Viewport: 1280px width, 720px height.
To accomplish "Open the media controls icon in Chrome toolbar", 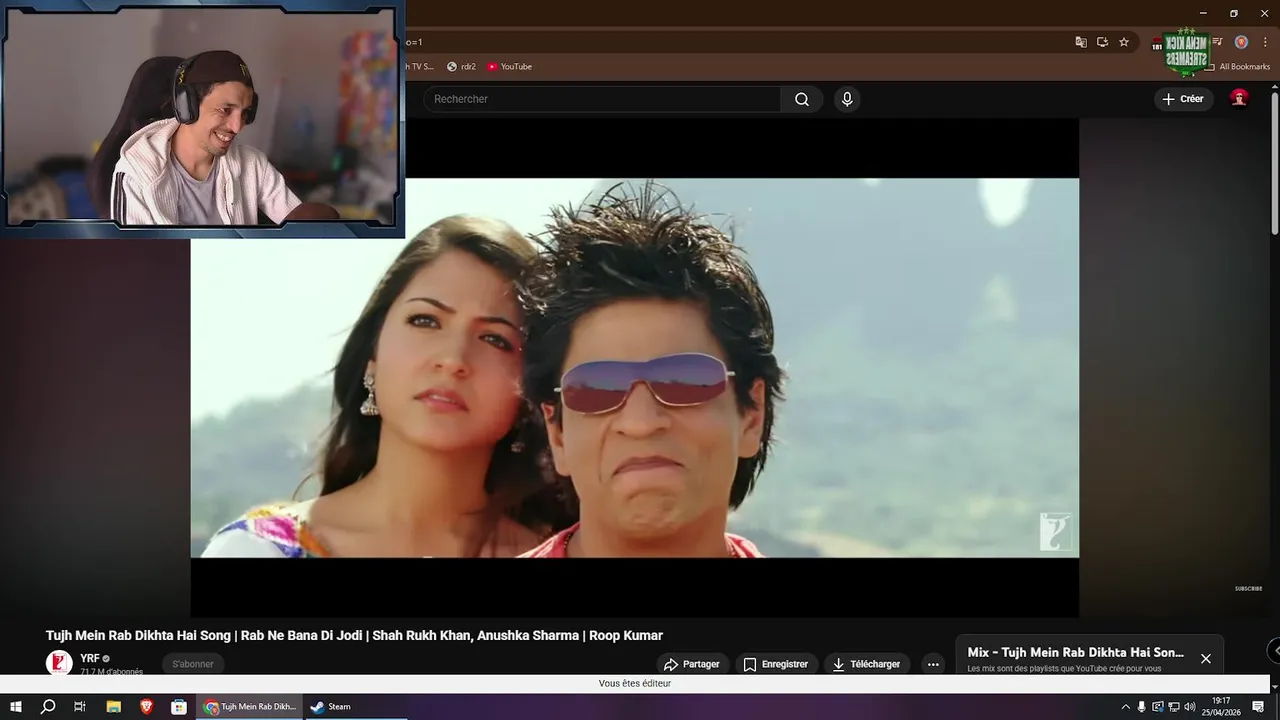I will click(1217, 42).
